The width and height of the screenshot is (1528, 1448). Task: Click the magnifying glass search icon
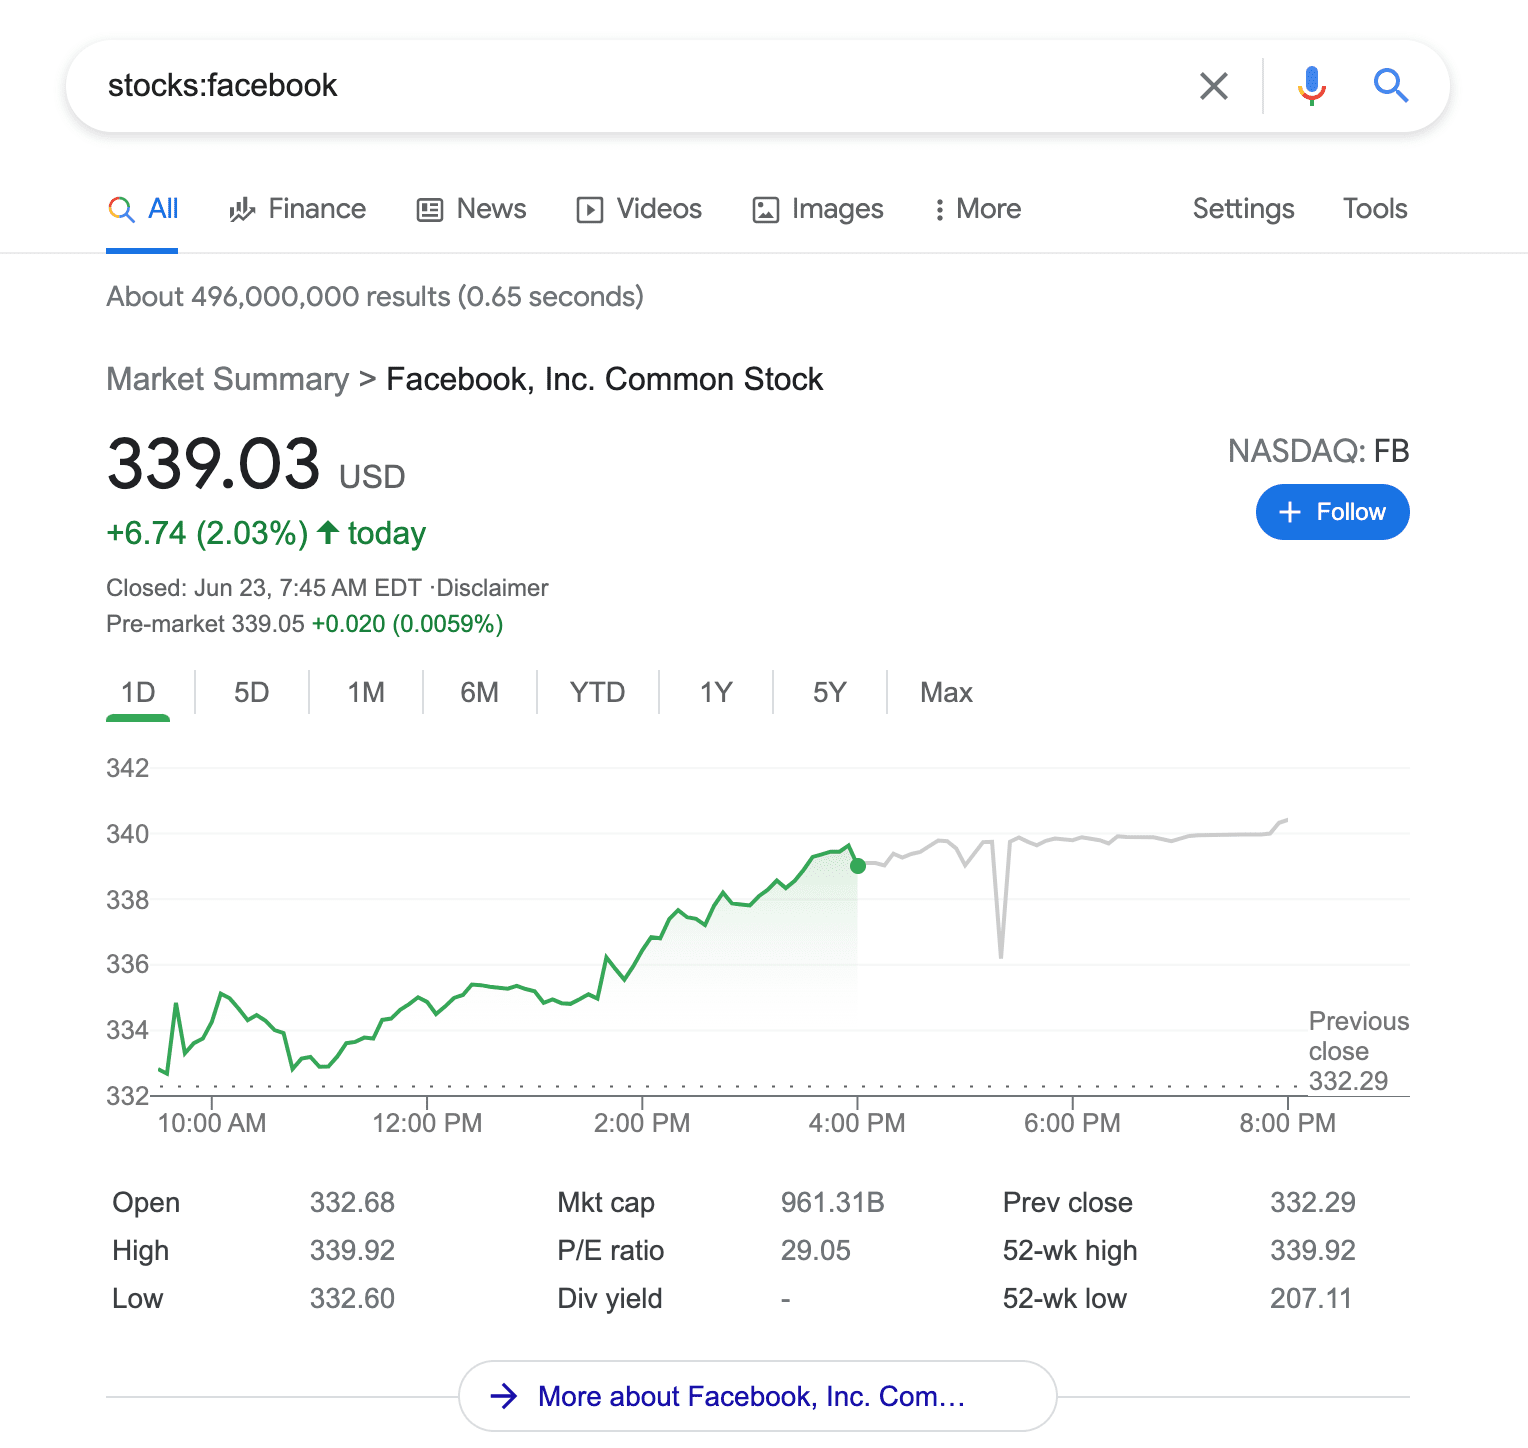pos(1391,86)
